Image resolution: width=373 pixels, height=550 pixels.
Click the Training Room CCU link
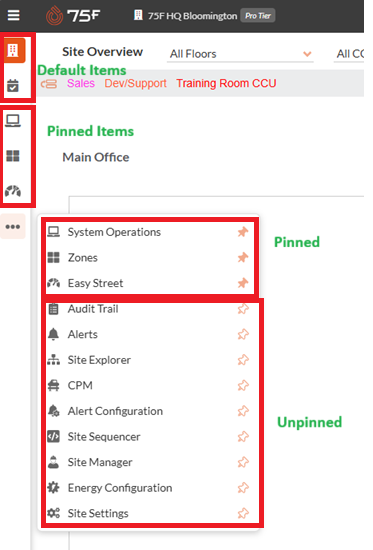pyautogui.click(x=226, y=83)
